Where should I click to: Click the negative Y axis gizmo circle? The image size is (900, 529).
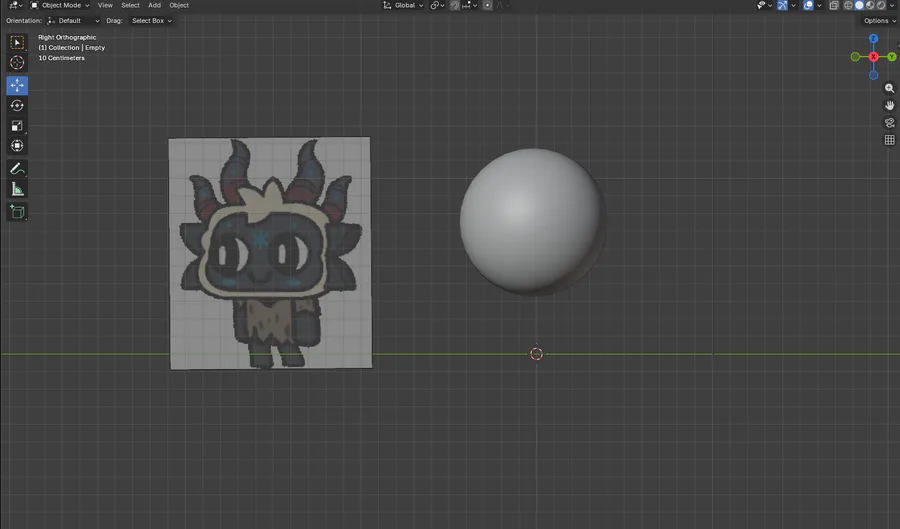pyautogui.click(x=855, y=57)
